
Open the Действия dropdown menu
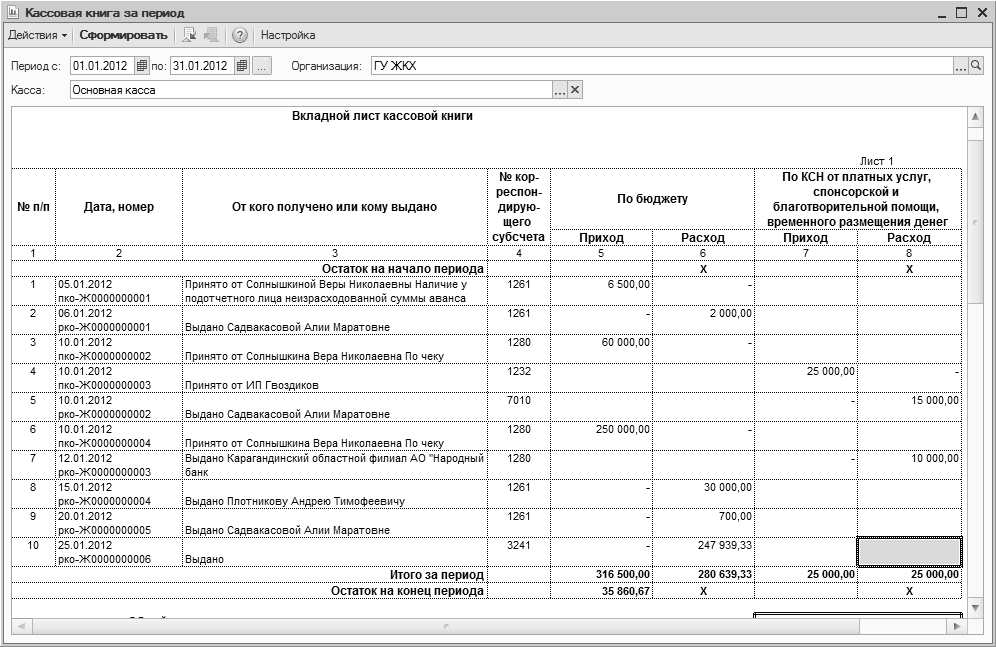pyautogui.click(x=37, y=35)
